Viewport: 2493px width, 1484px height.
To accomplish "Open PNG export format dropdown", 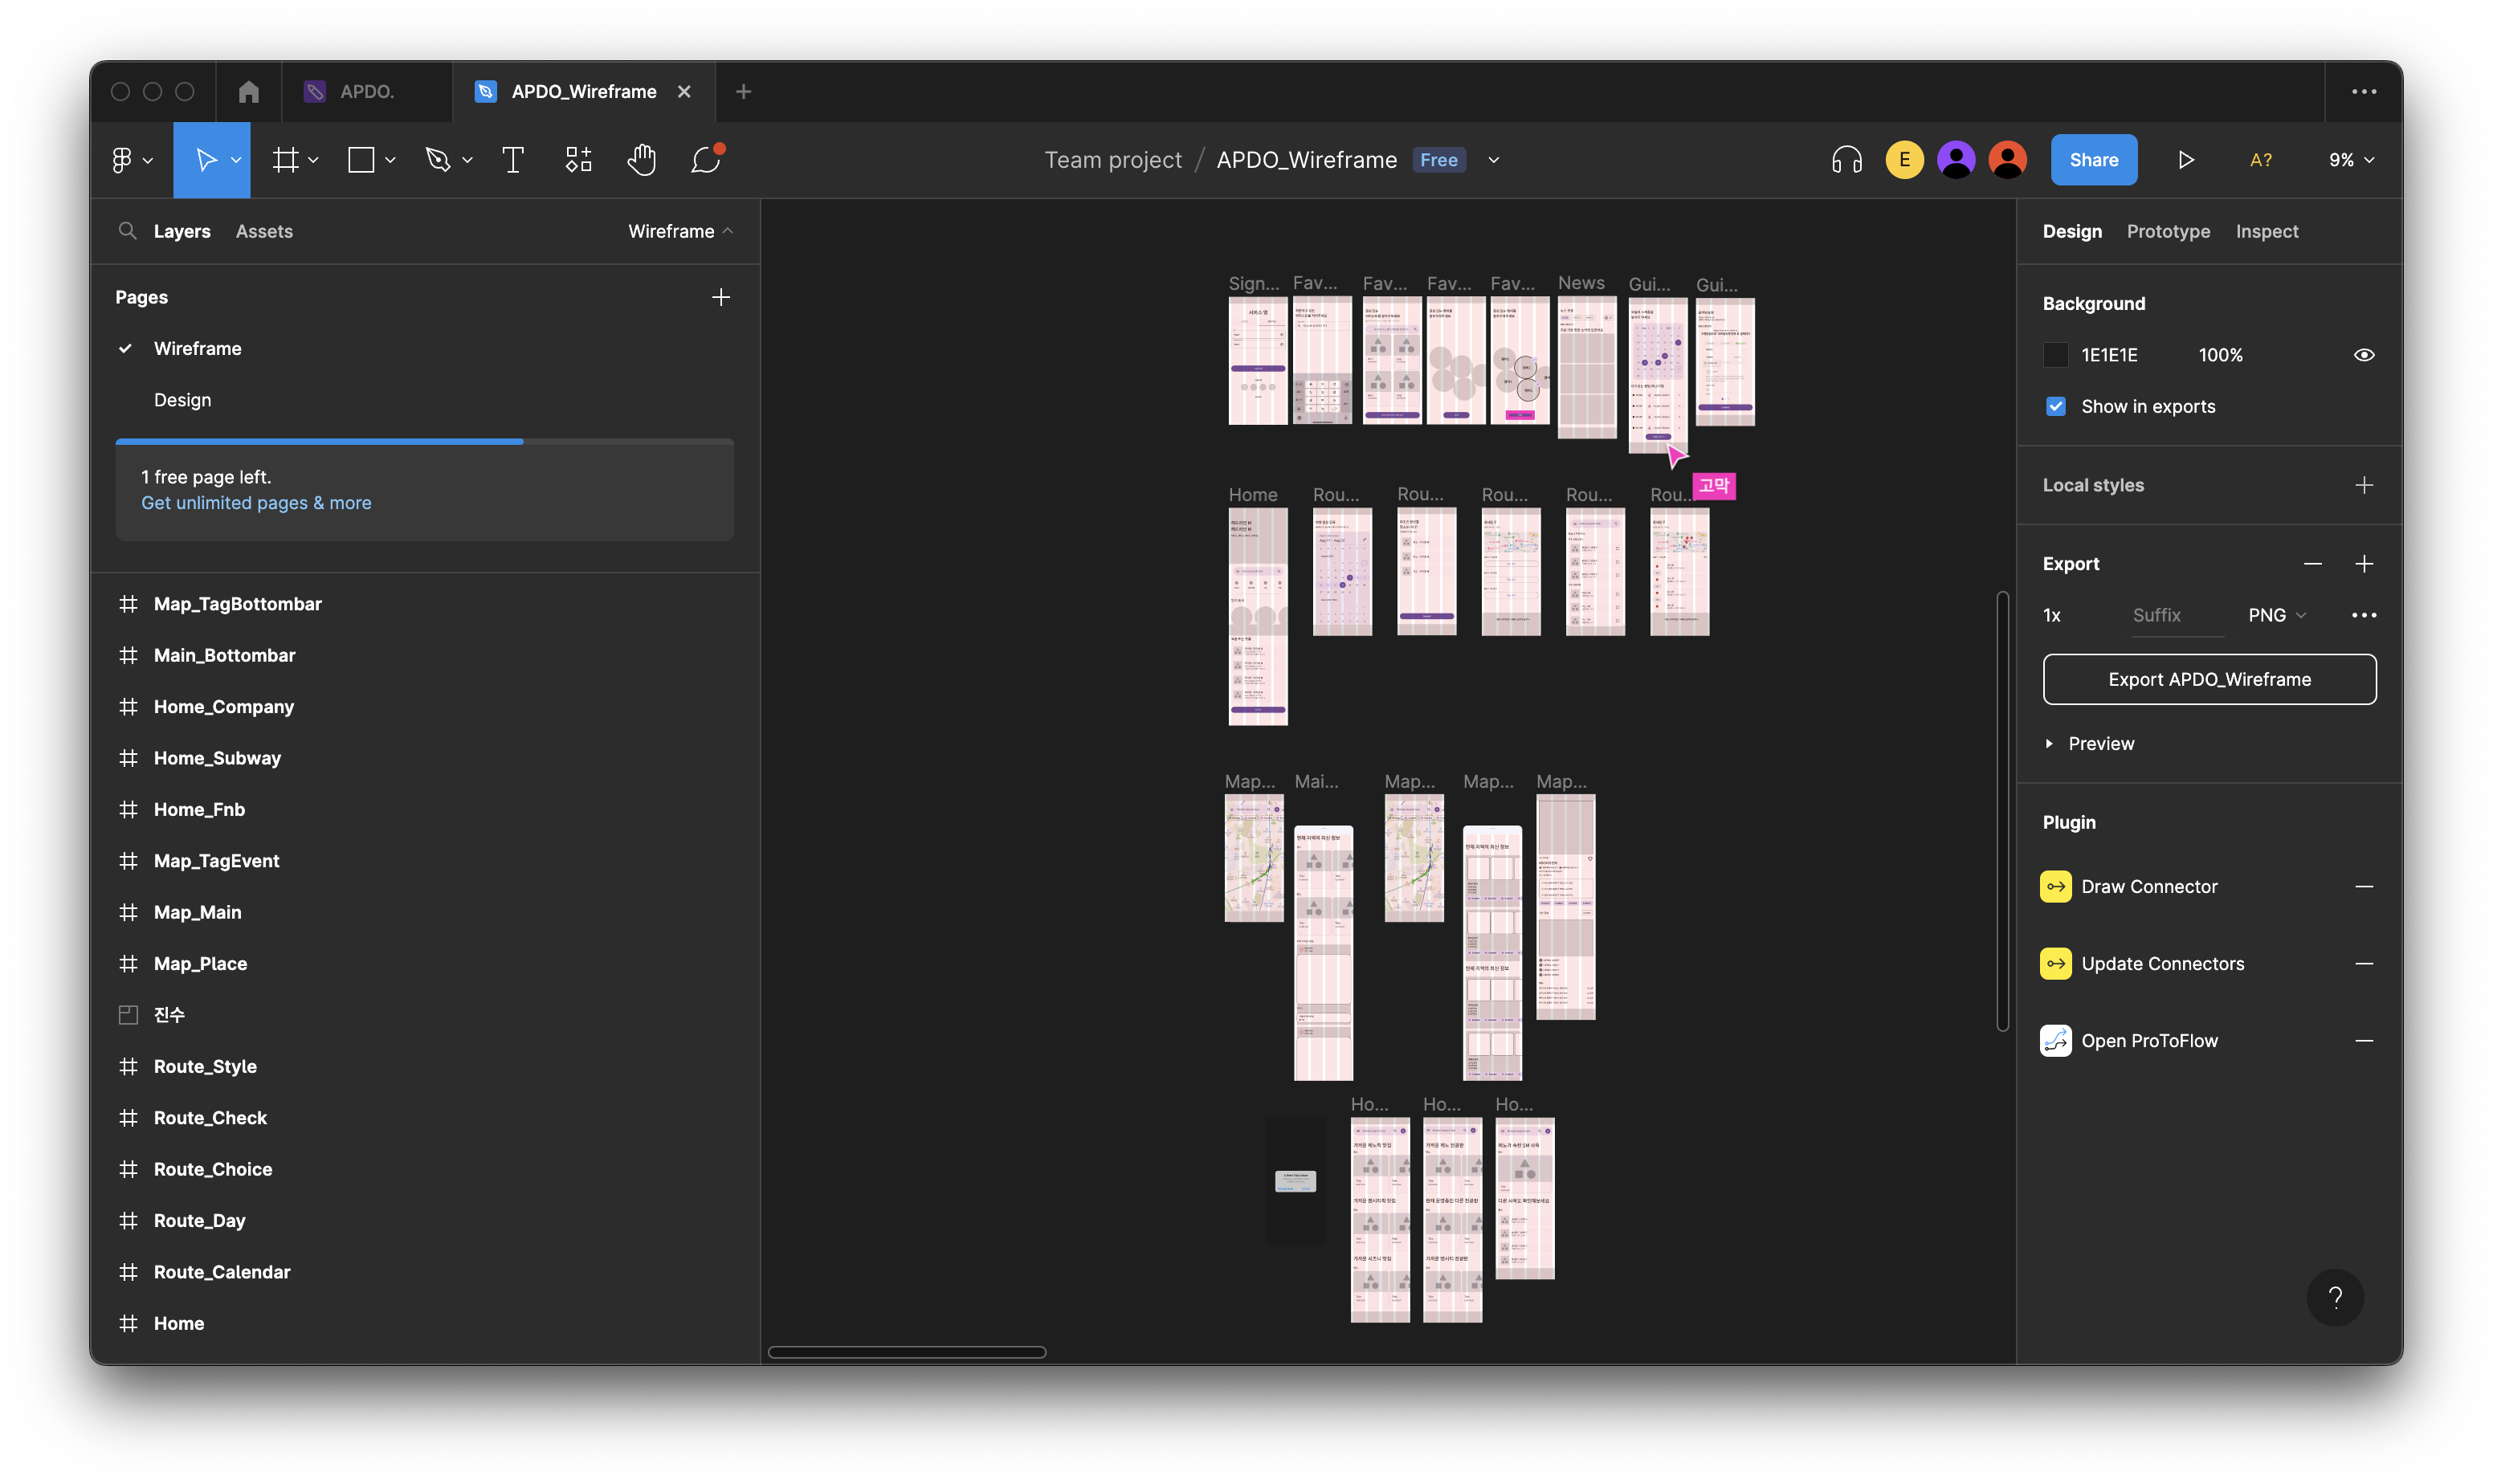I will 2277,616.
